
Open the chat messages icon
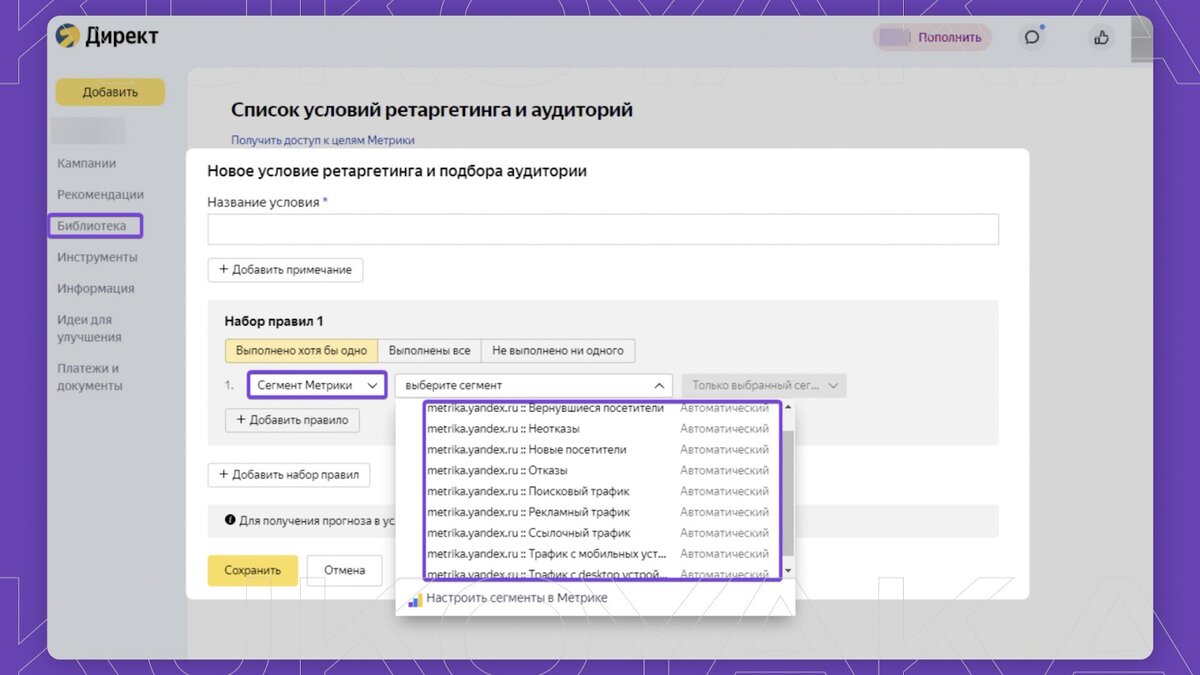[1032, 37]
